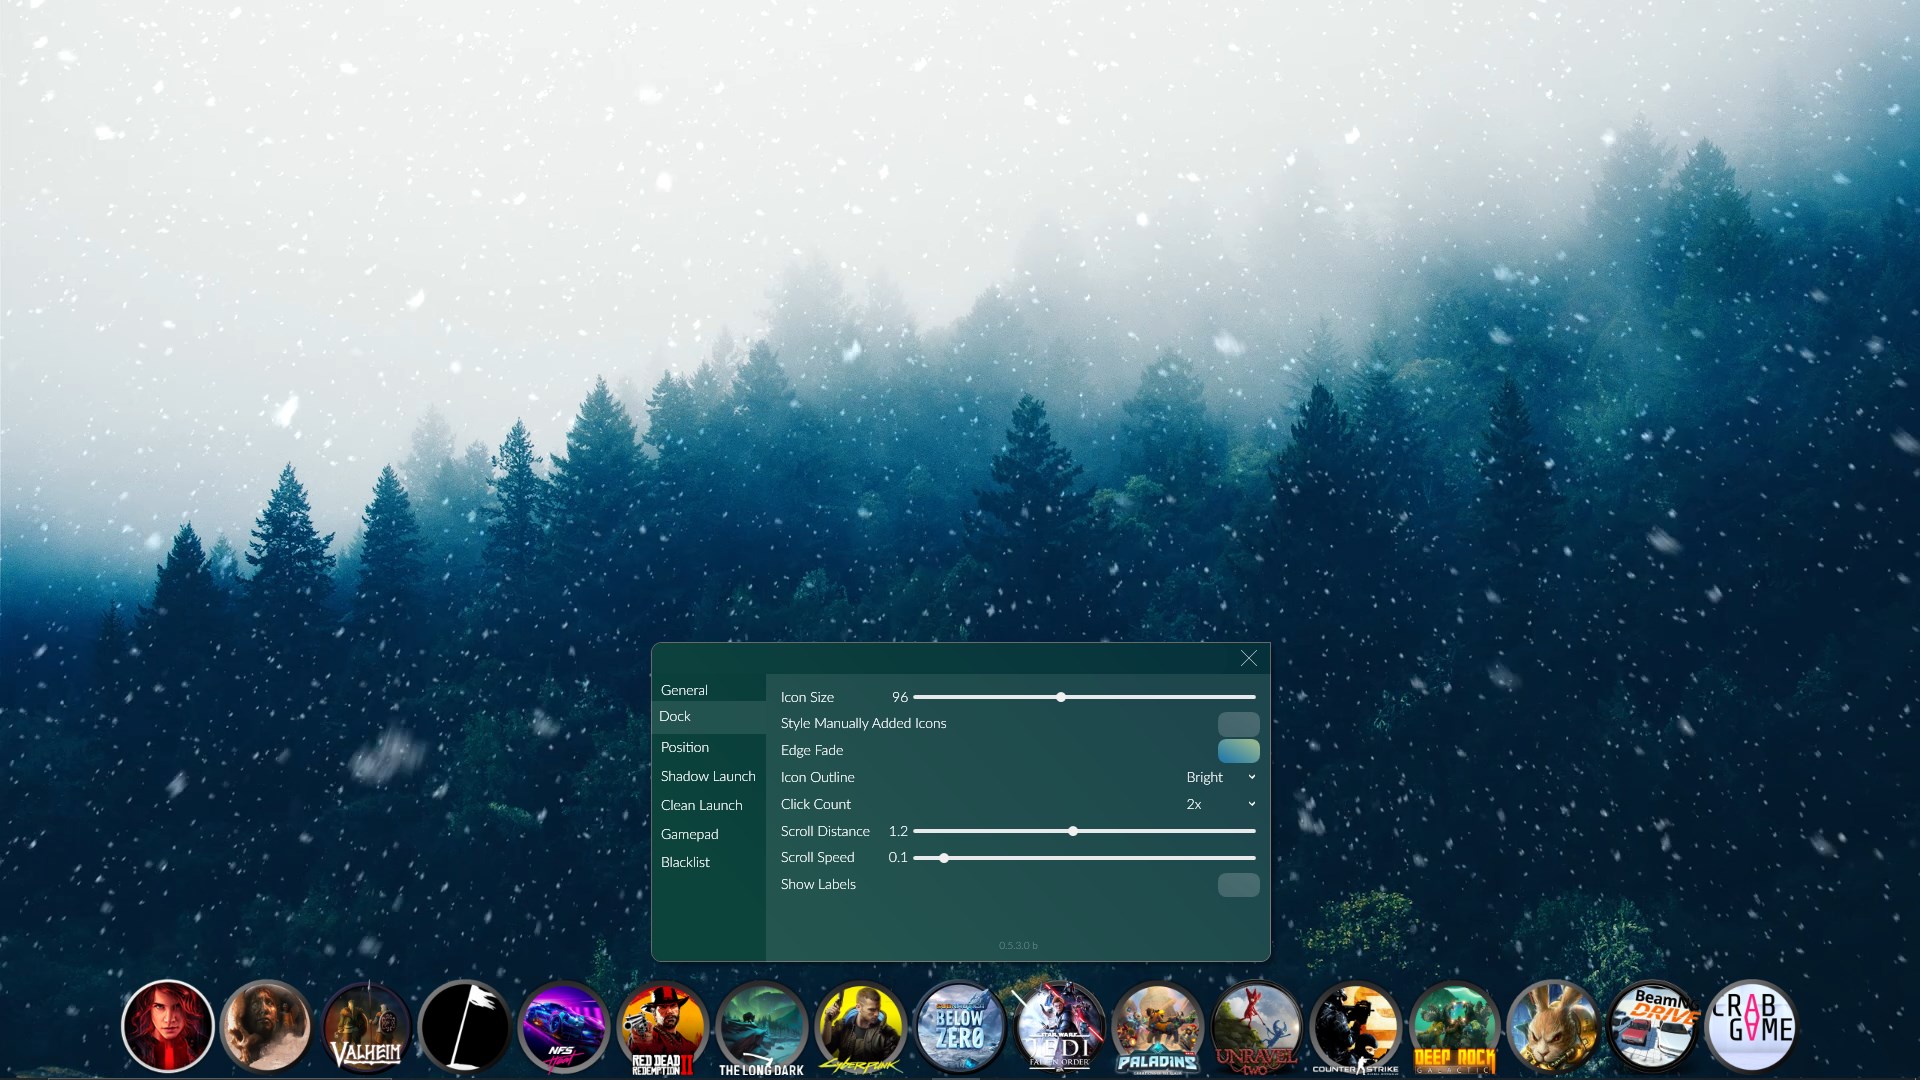The height and width of the screenshot is (1080, 1920).
Task: Open the Icon Outline Bright dropdown
Action: 1220,777
